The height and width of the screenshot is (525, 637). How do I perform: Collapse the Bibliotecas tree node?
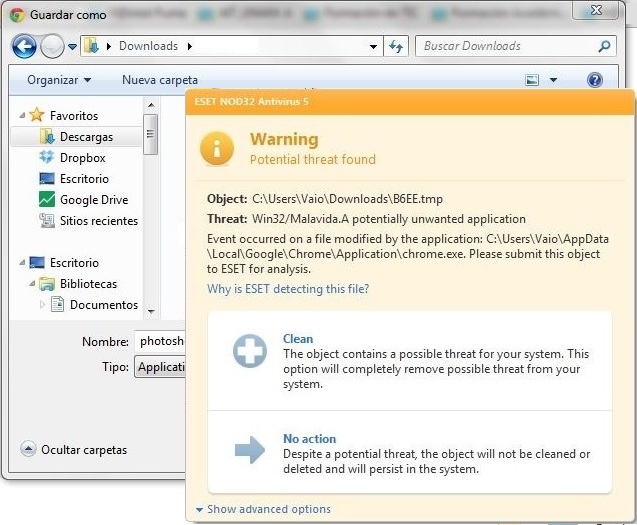pos(32,284)
